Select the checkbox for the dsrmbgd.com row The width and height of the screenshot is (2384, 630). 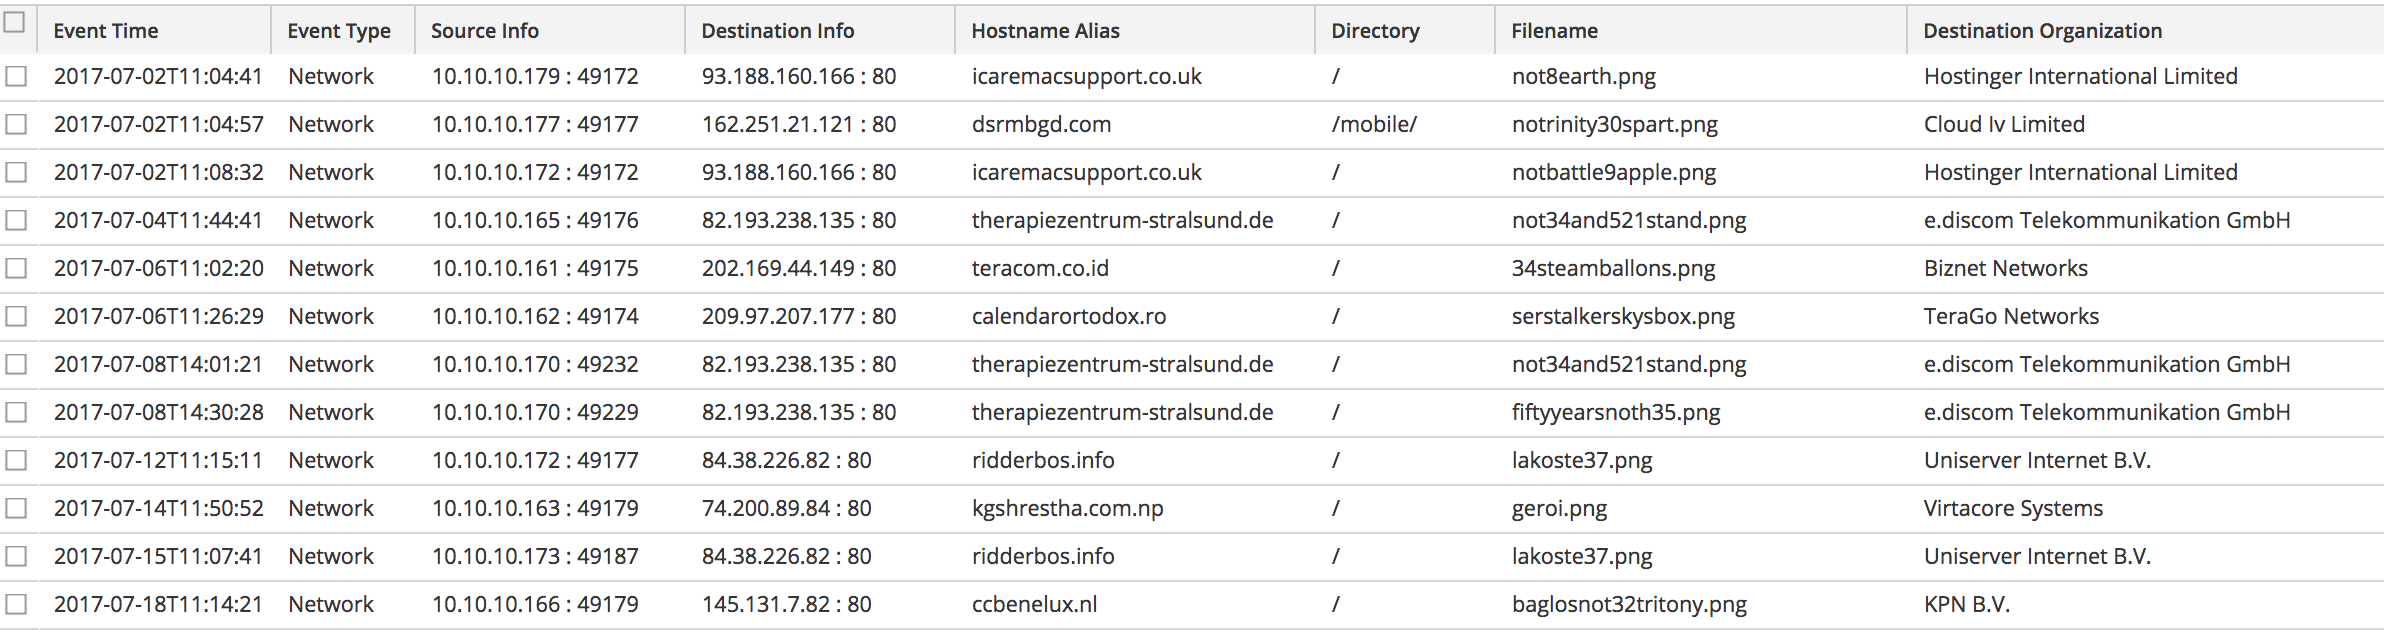tap(16, 125)
